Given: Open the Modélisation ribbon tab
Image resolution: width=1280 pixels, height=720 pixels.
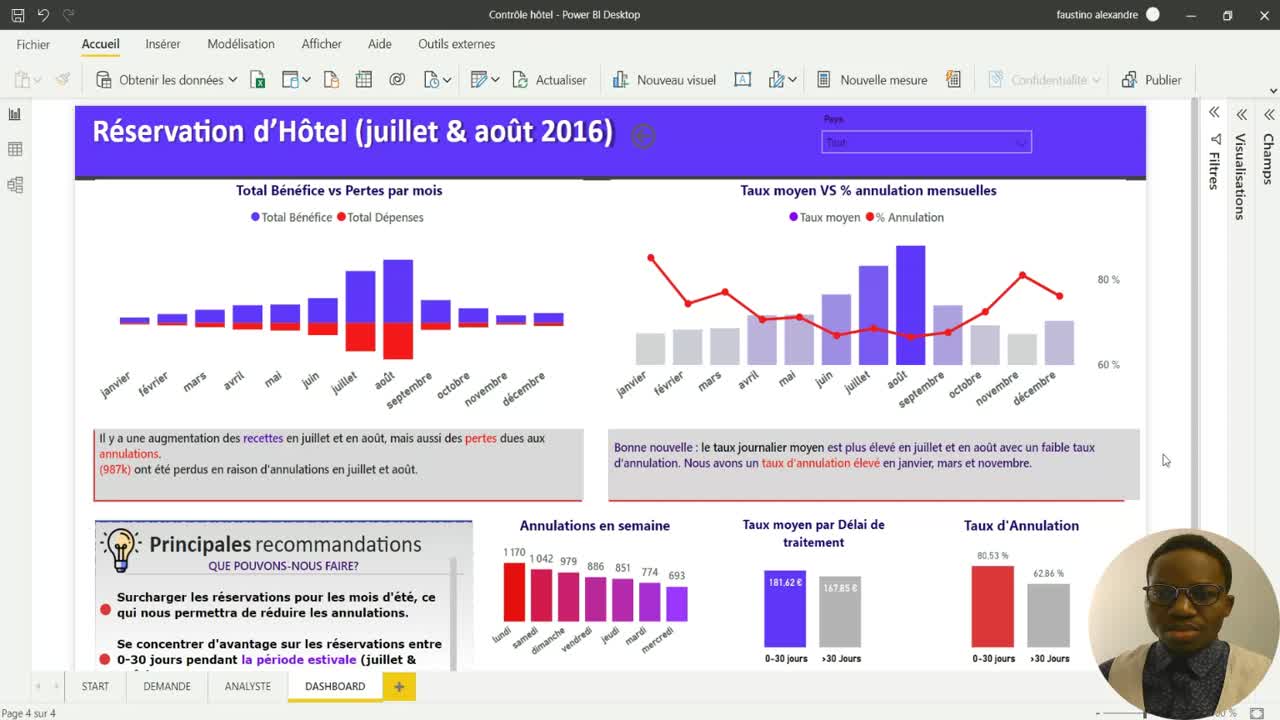Looking at the screenshot, I should click(x=240, y=44).
